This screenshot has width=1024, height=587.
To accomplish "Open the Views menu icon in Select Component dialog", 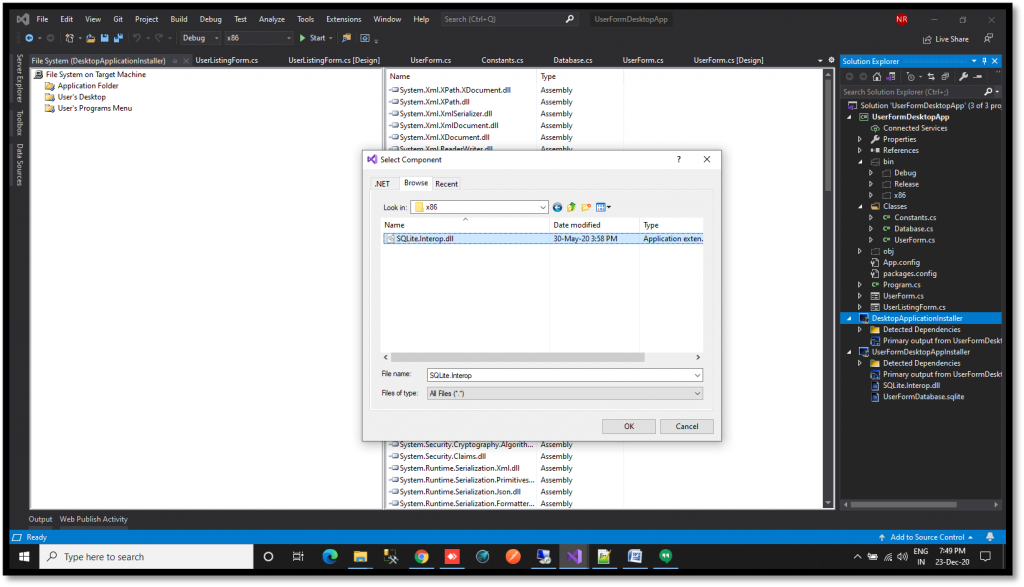I will coord(601,207).
